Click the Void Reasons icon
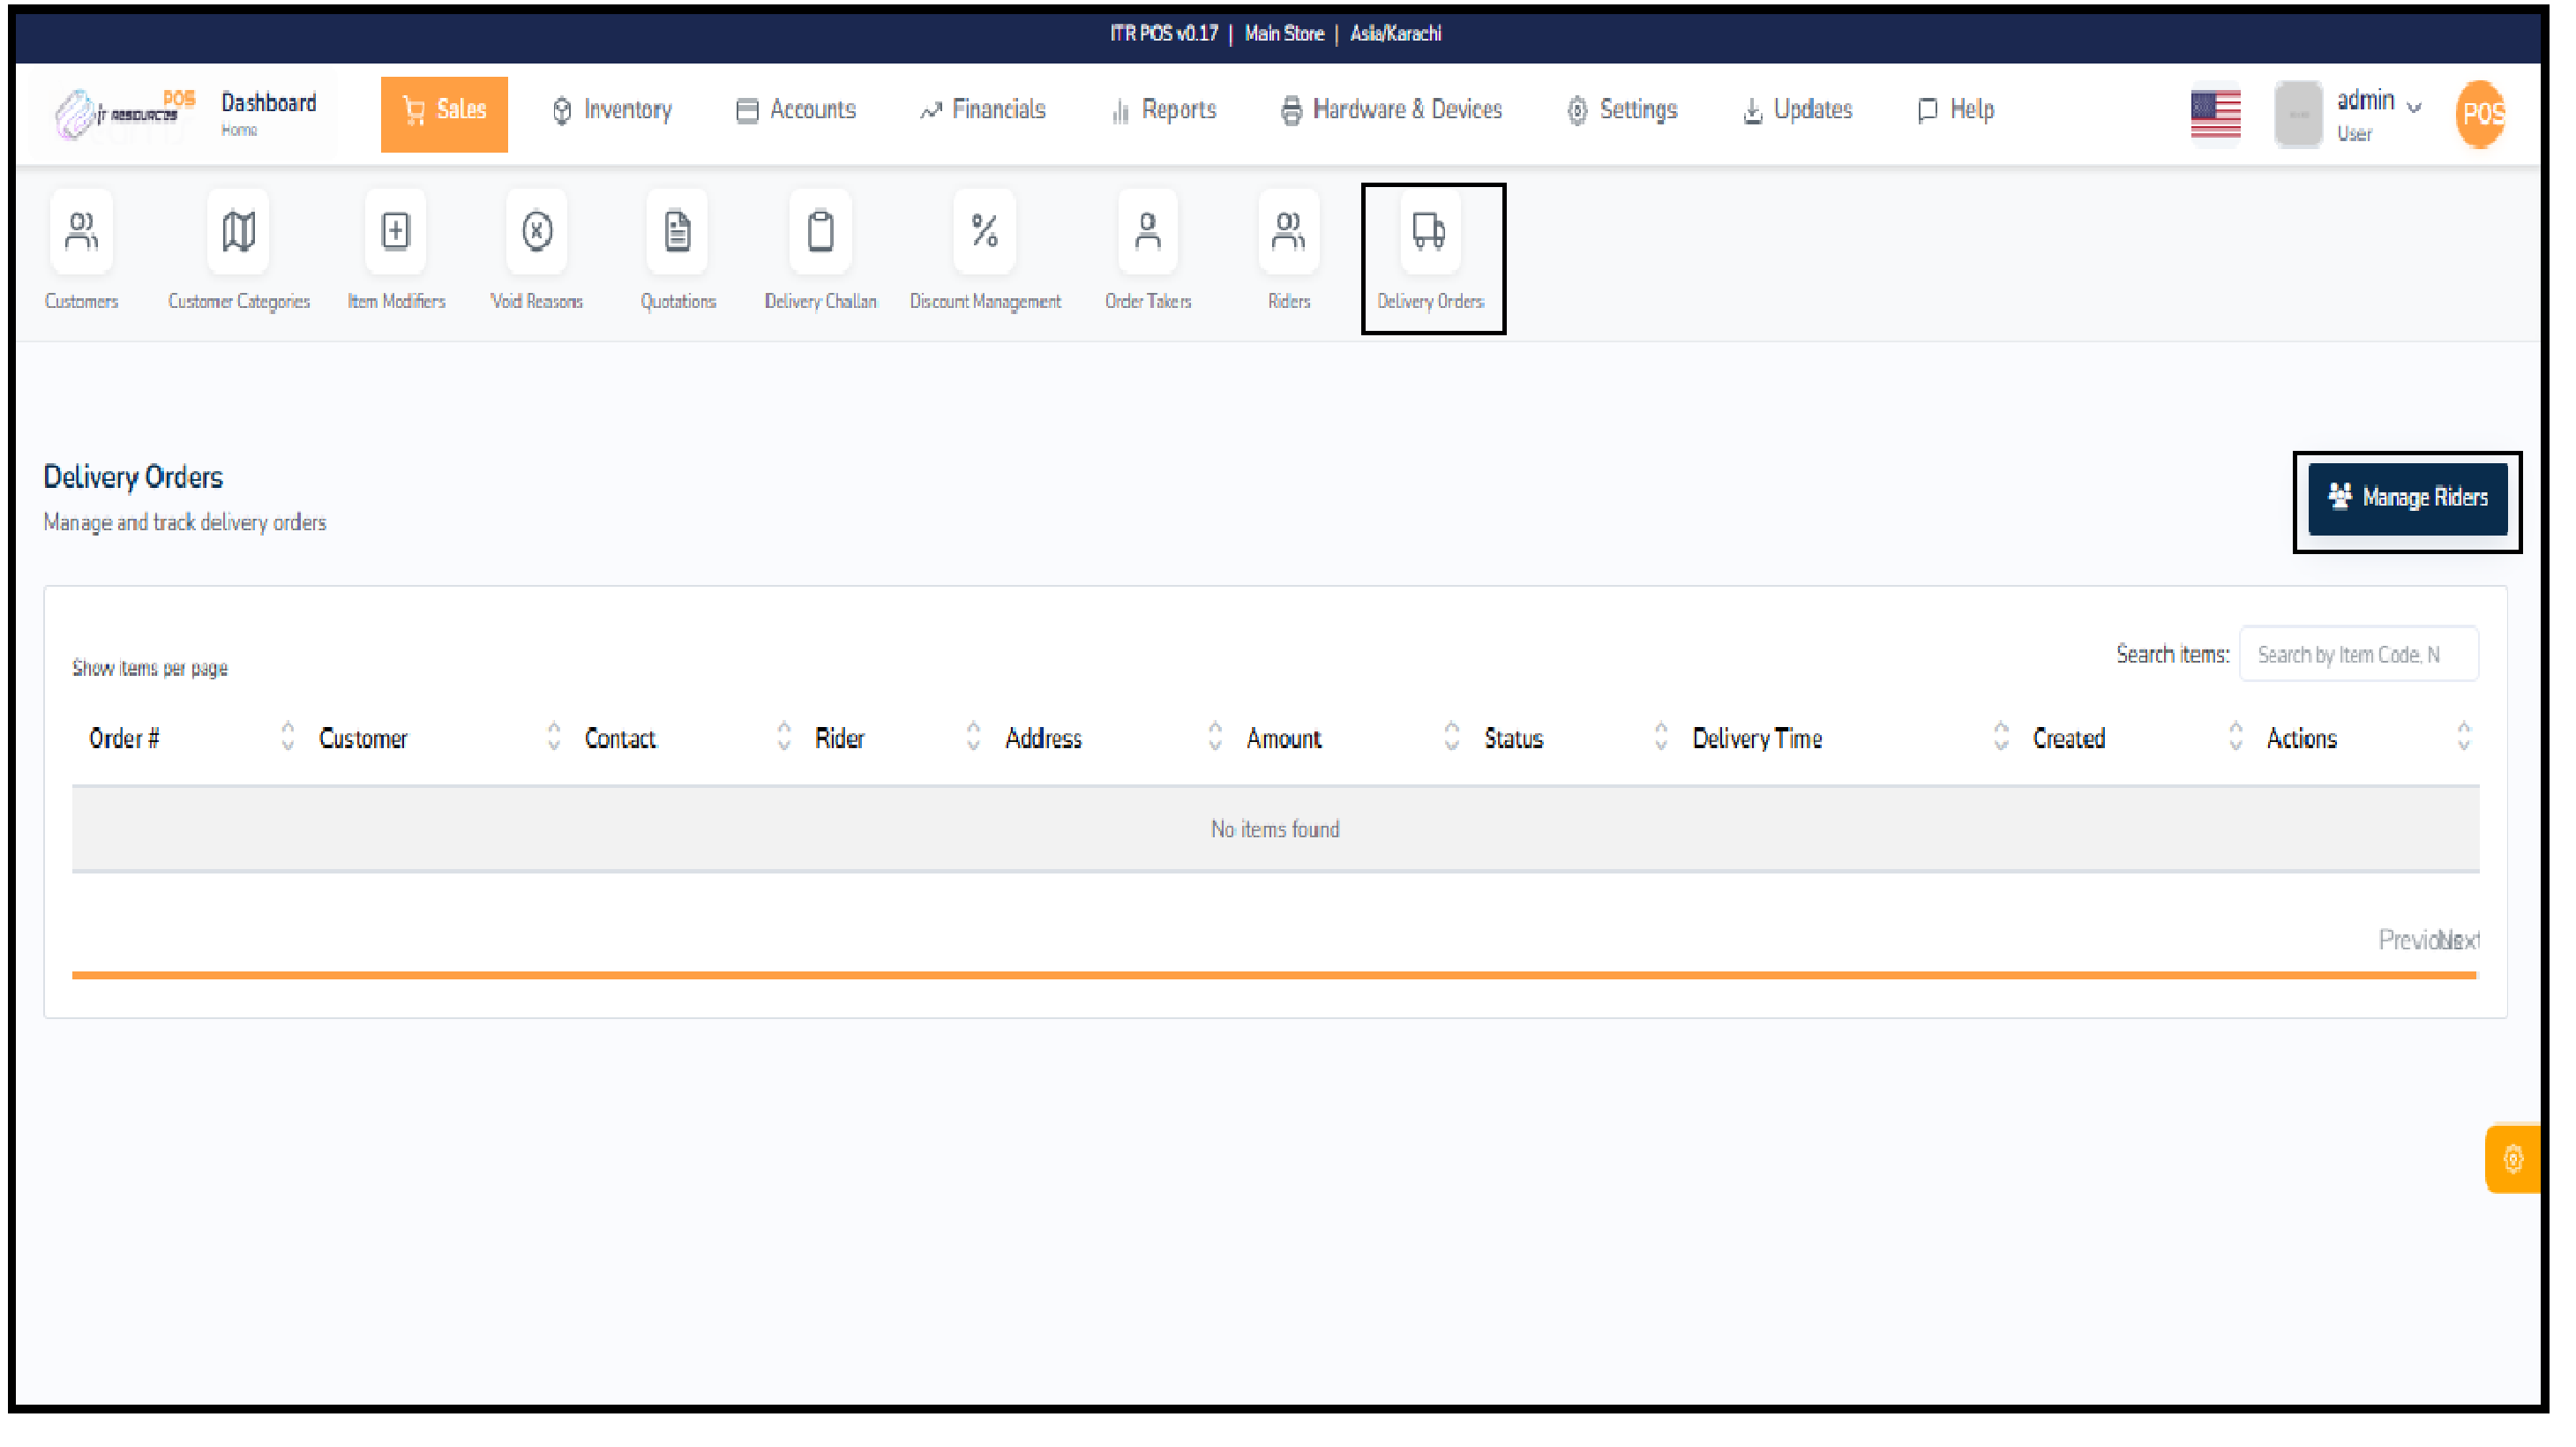 coord(536,250)
